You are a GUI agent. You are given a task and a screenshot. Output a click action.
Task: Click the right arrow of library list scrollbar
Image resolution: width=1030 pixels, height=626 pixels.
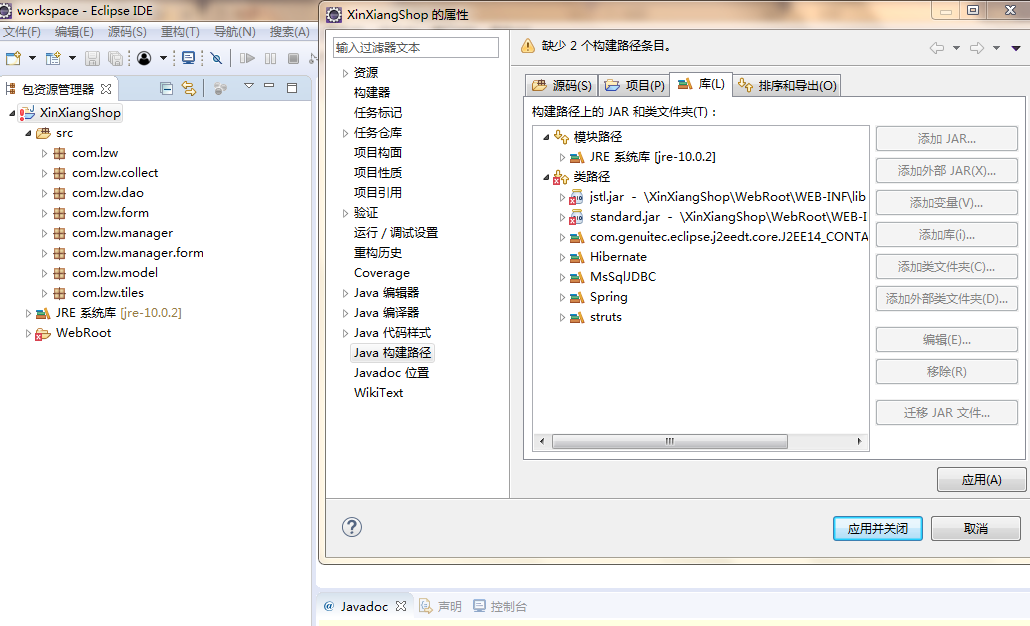point(859,441)
